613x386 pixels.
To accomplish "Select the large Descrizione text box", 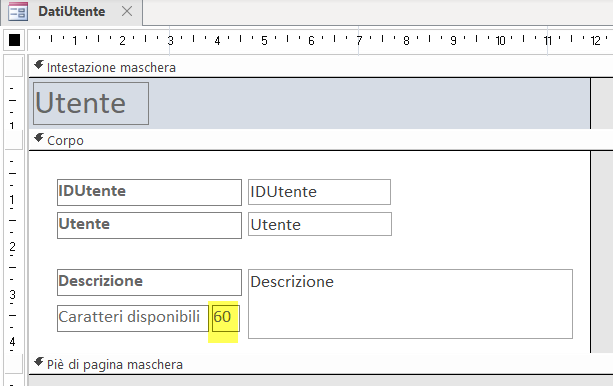I will coord(410,304).
